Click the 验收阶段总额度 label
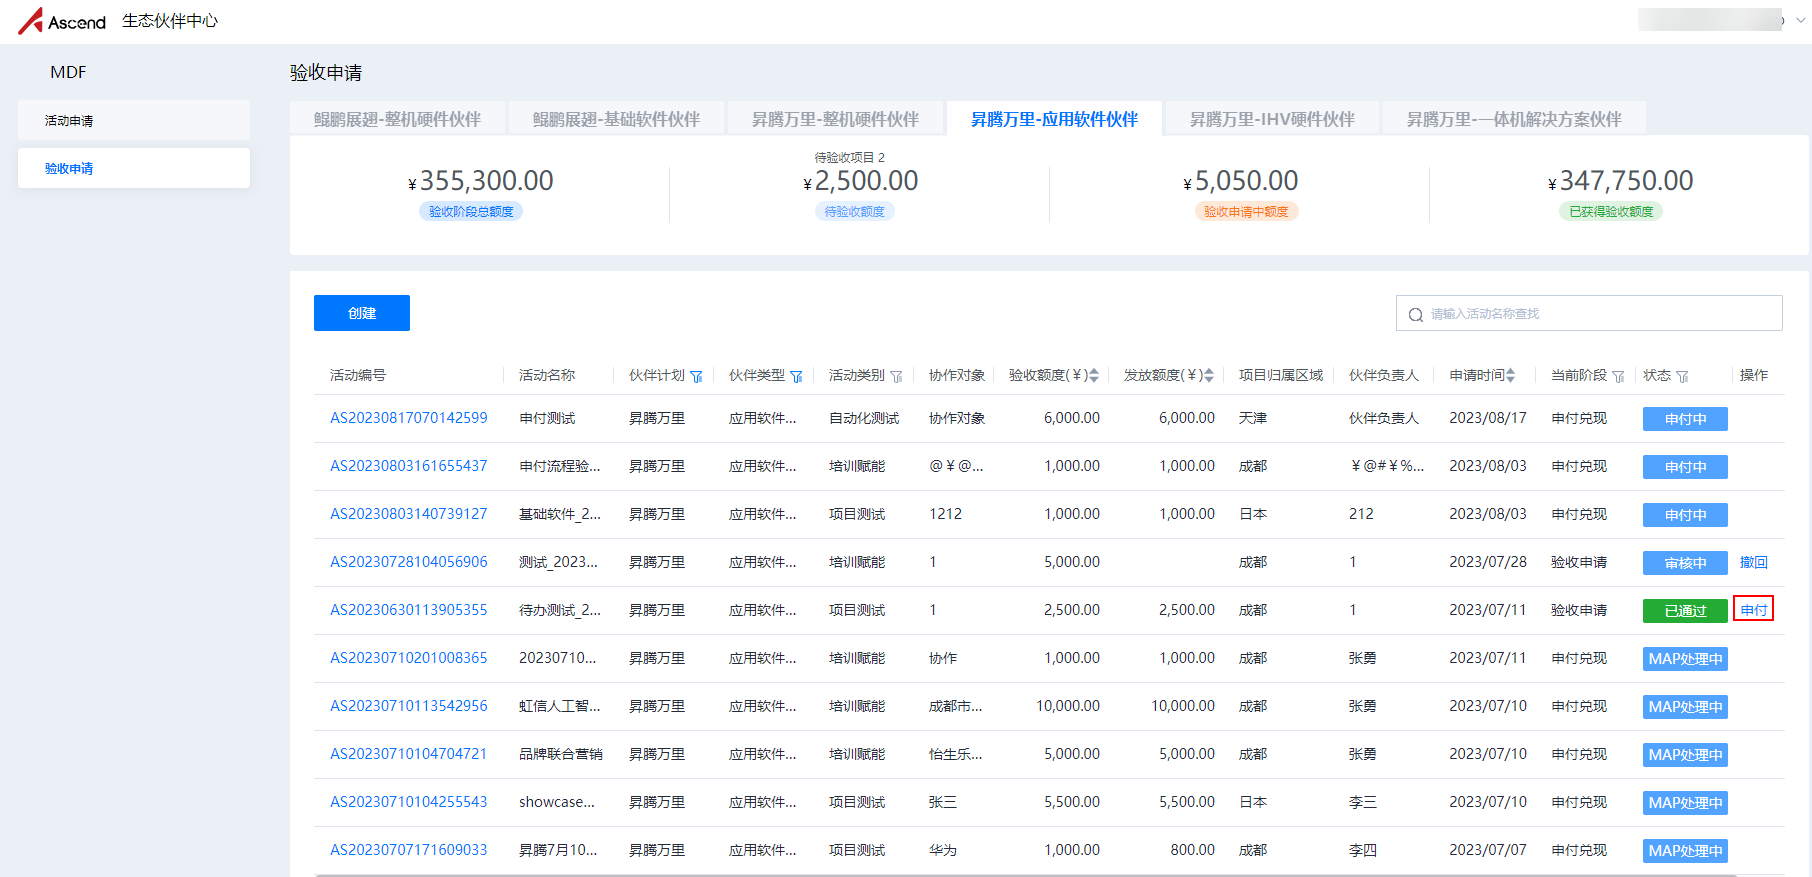Viewport: 1812px width, 877px height. pos(471,212)
